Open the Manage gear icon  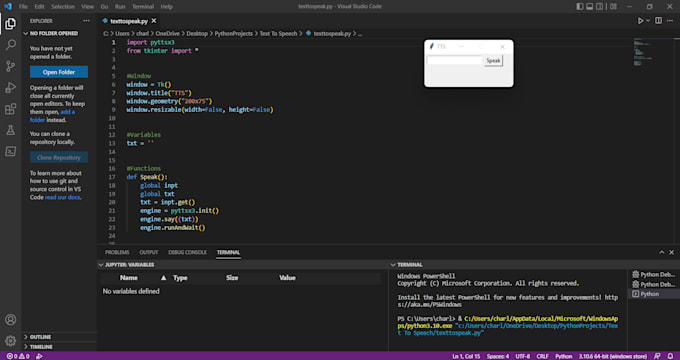[10, 341]
